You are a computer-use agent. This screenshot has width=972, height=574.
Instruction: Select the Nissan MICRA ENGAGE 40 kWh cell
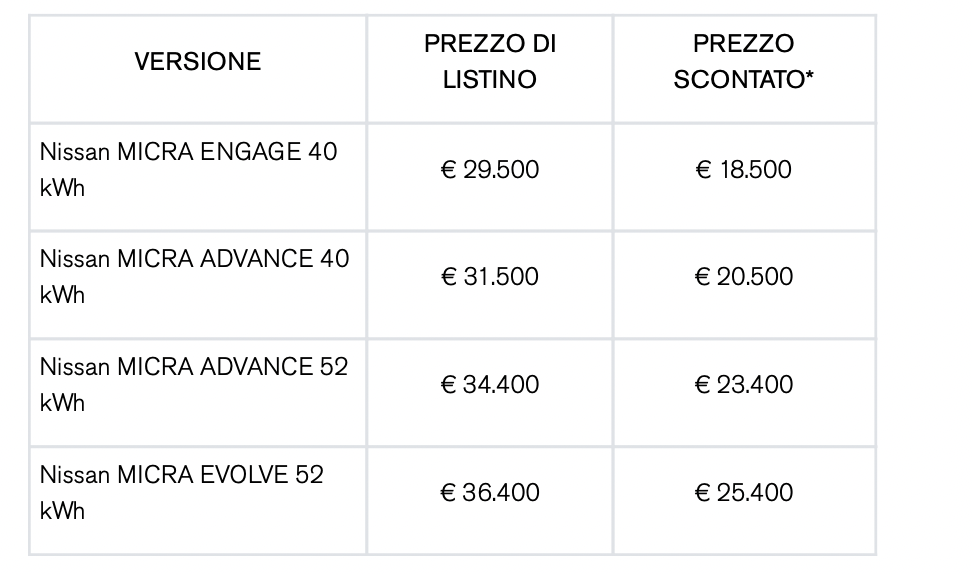(189, 169)
